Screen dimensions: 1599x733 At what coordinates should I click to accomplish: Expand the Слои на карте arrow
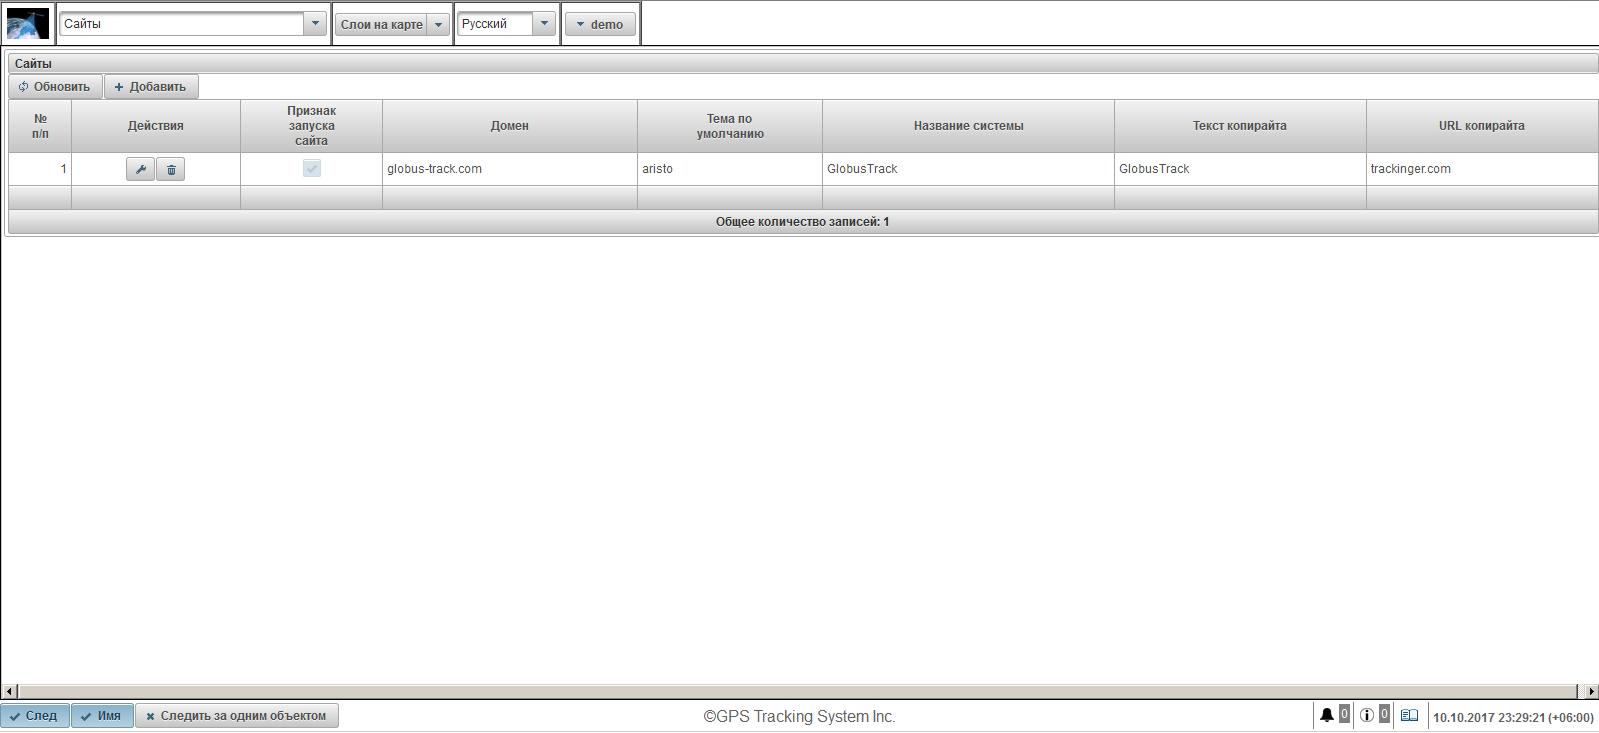[438, 25]
